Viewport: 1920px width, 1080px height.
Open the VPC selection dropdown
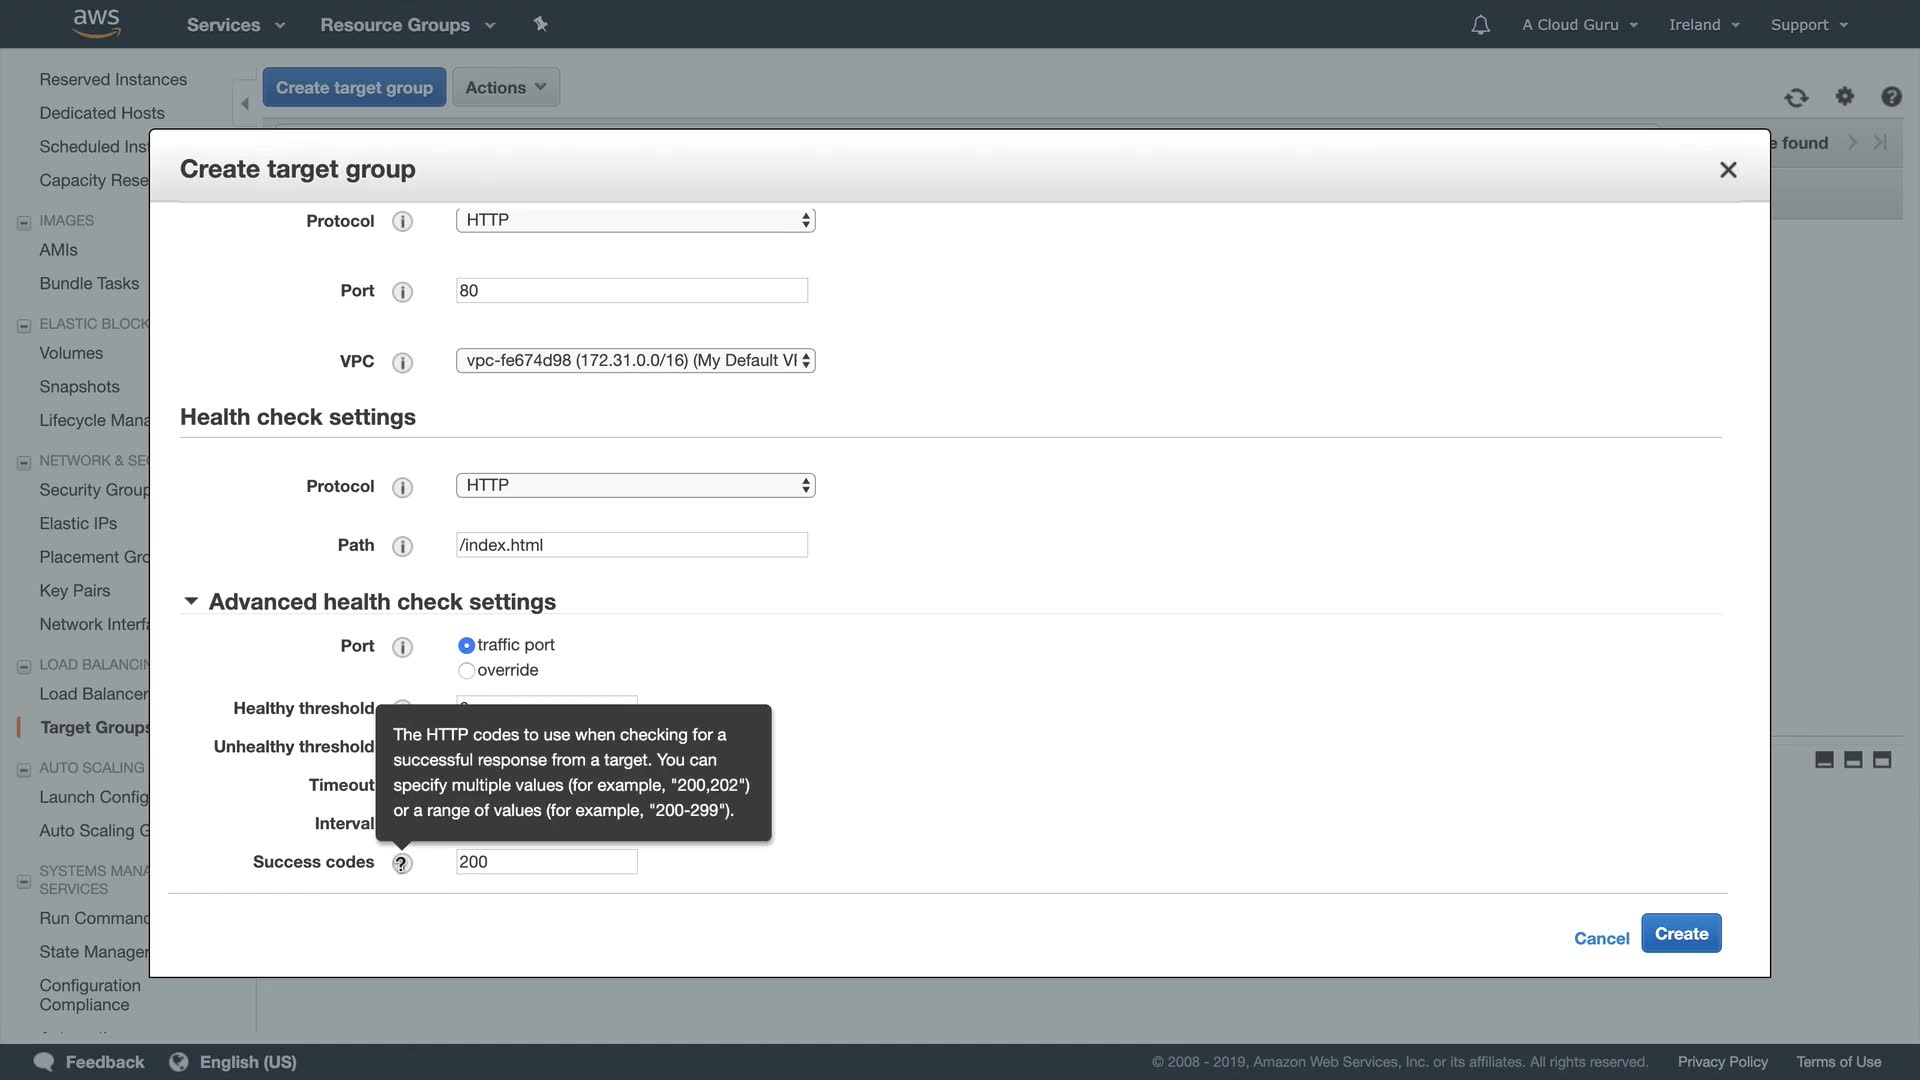pos(635,360)
